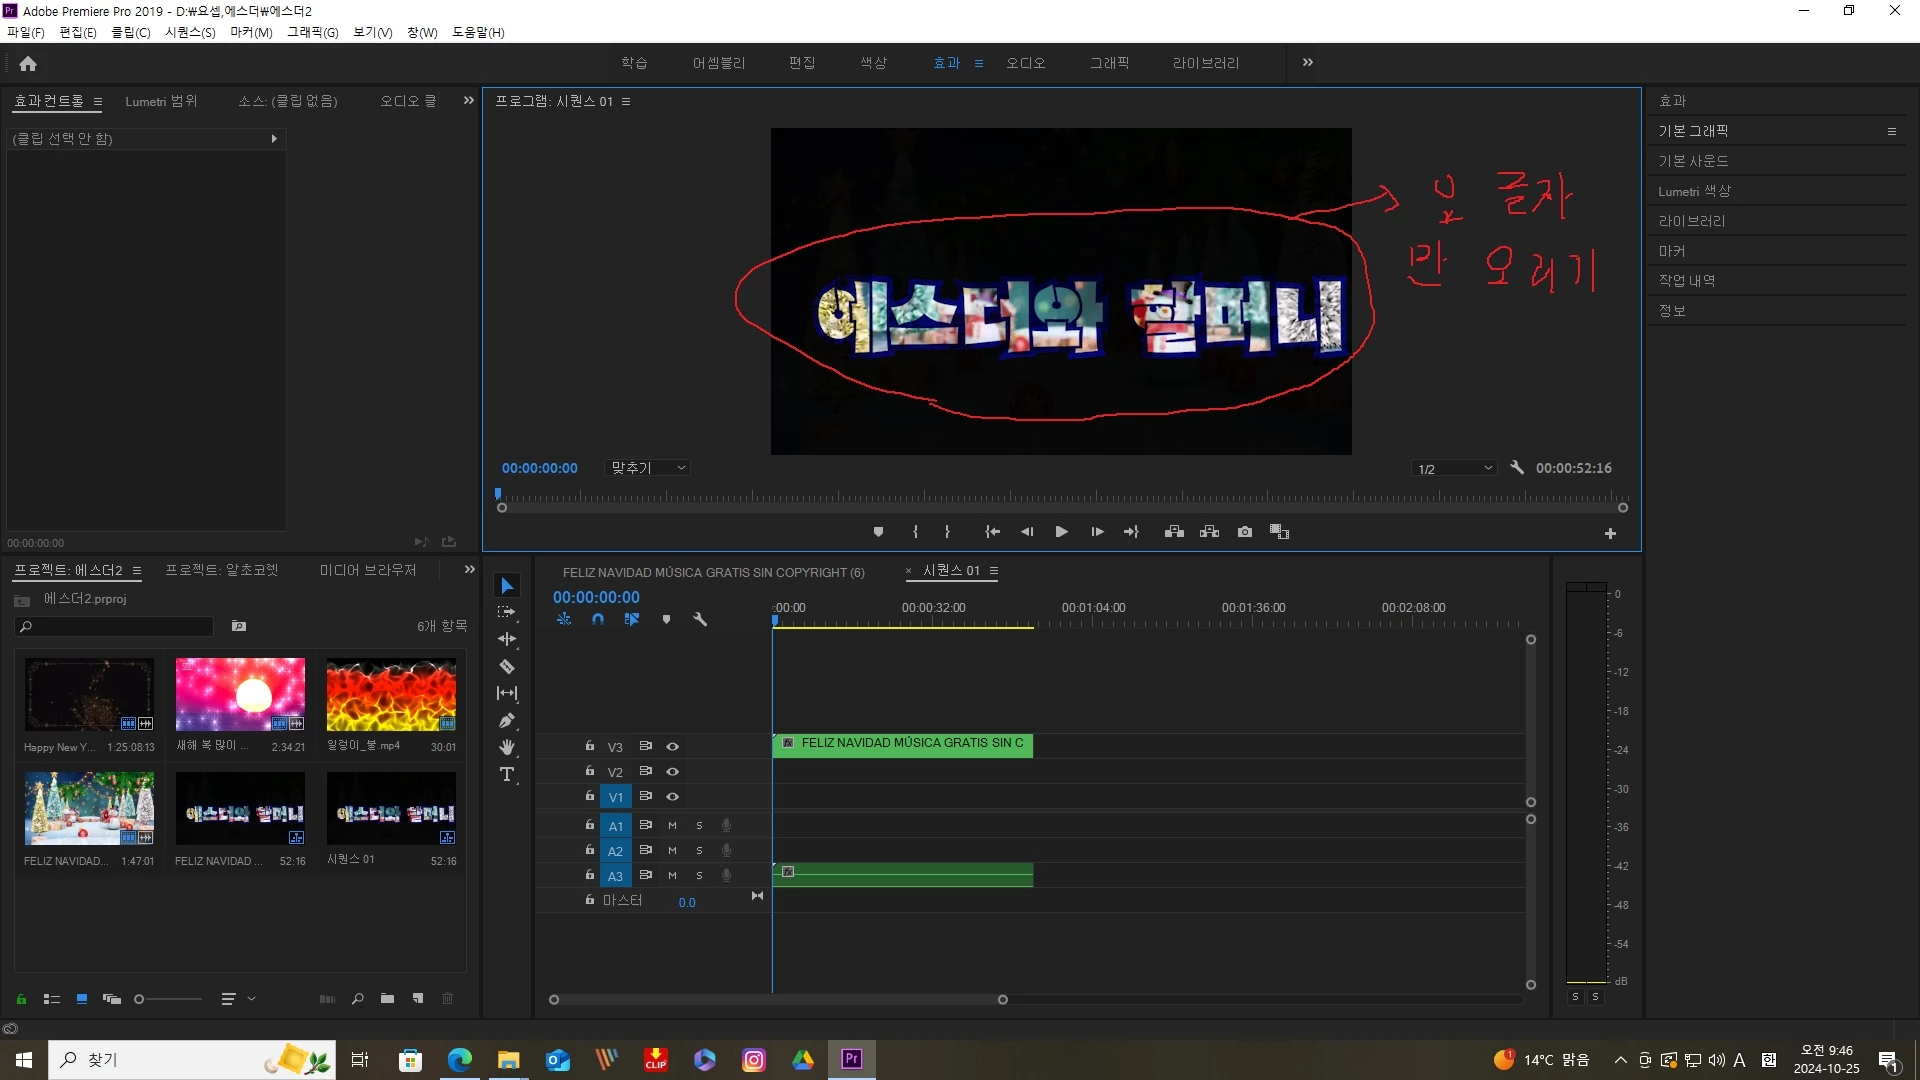Select the Razor tool

(507, 667)
